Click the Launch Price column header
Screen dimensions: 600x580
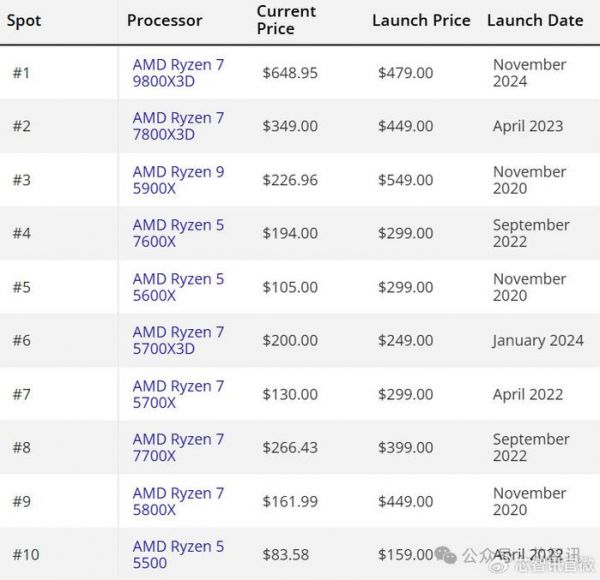pos(420,20)
